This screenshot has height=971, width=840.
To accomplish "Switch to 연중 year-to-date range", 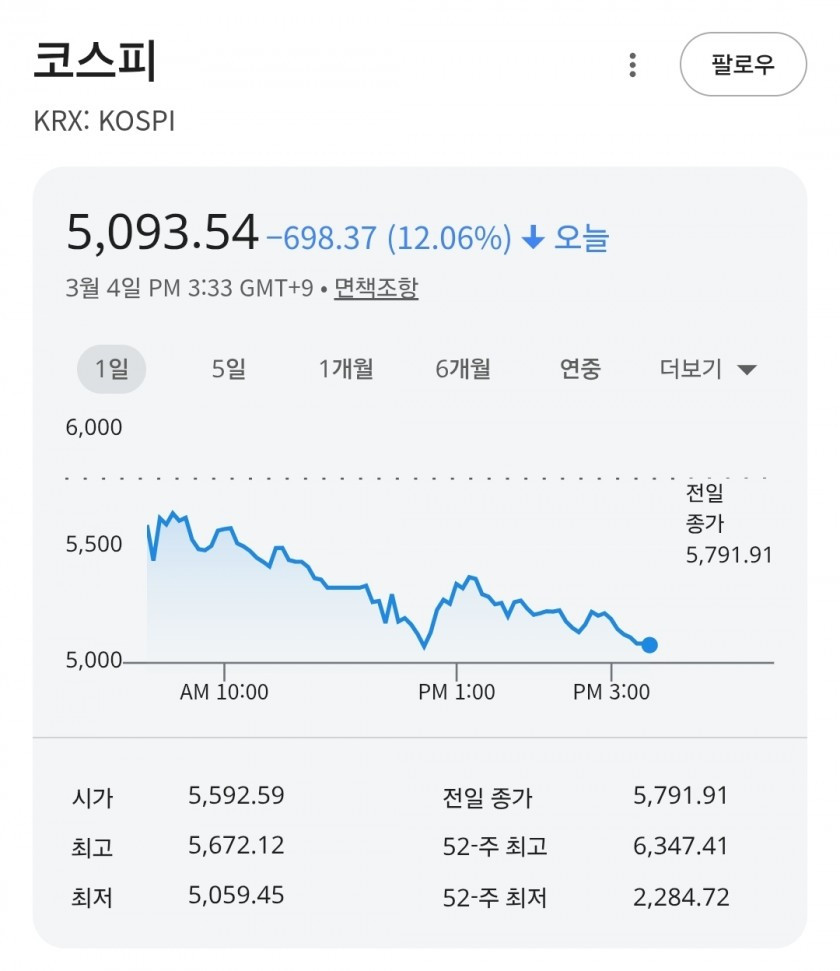I will pos(580,369).
